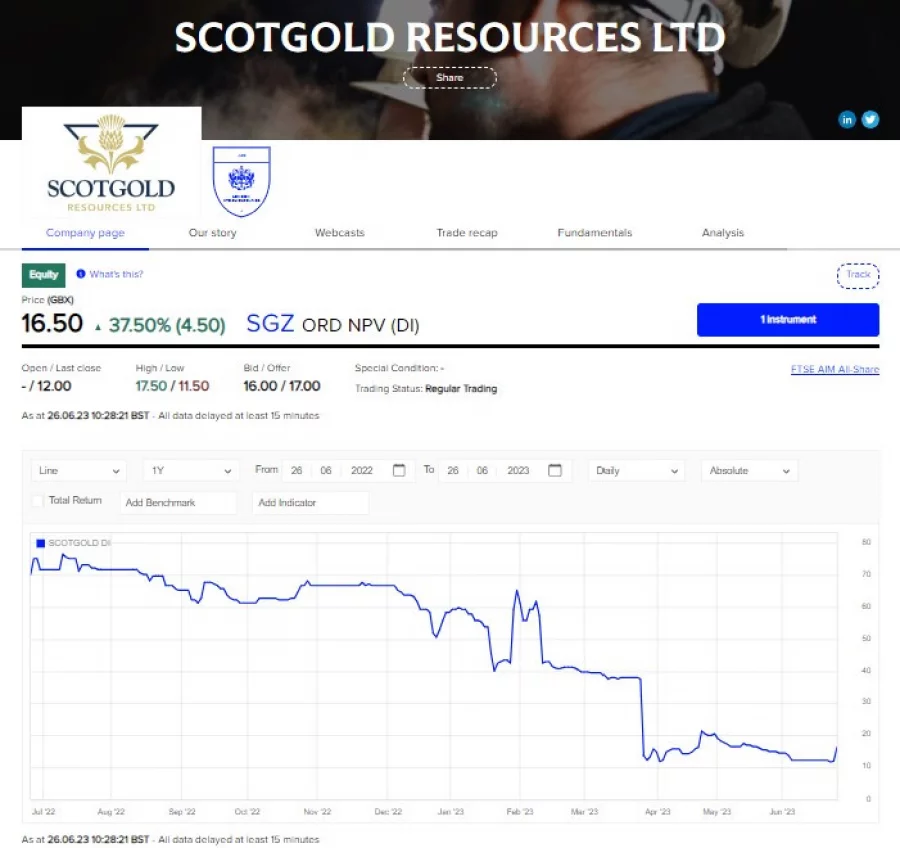Image resolution: width=900 pixels, height=848 pixels.
Task: Open the Our story tab
Action: pos(212,232)
